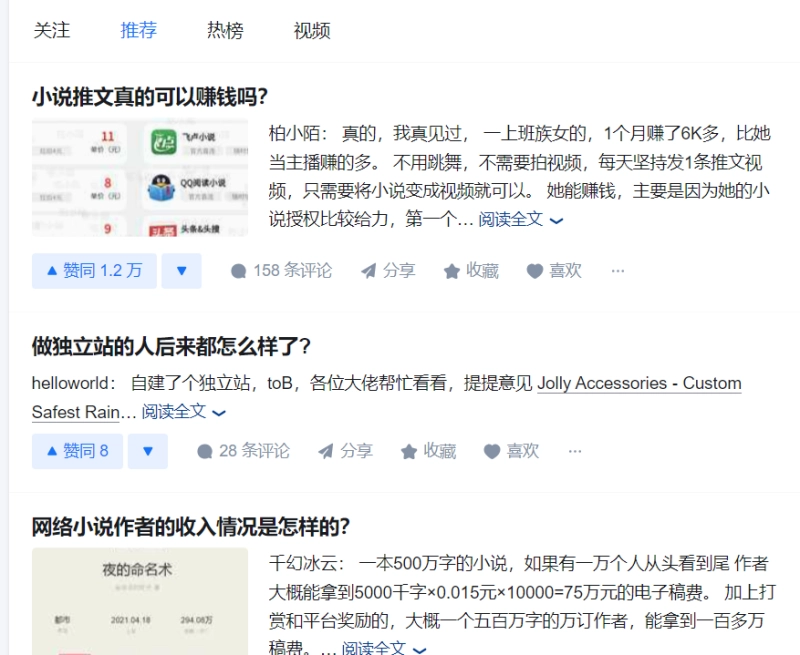800x655 pixels.
Task: Switch to the 视频 tab
Action: coord(312,31)
